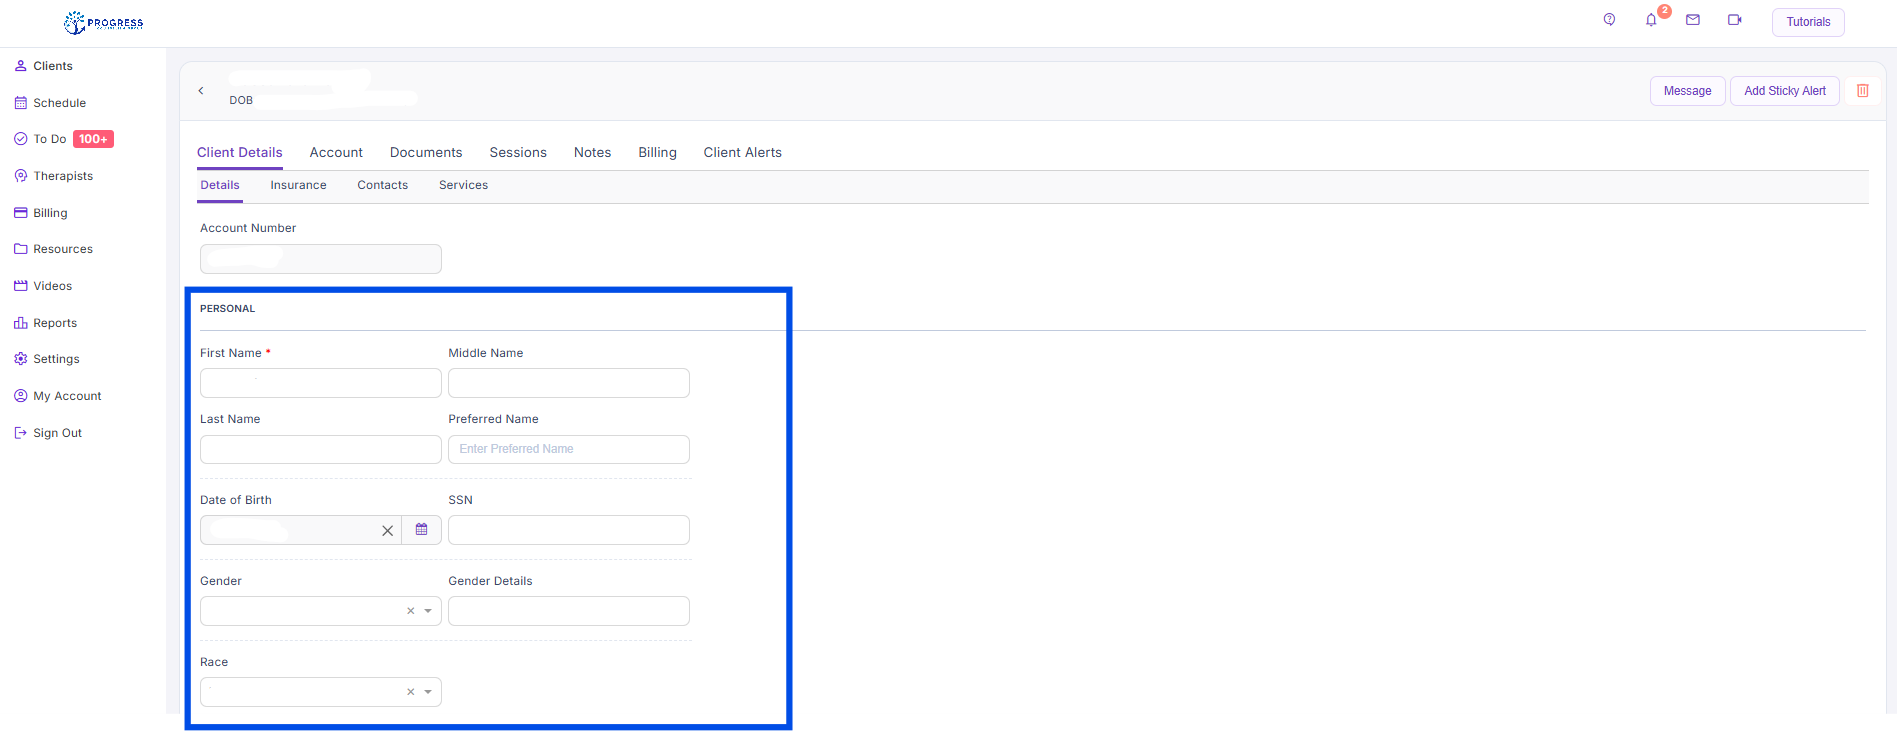The height and width of the screenshot is (731, 1897).
Task: Open Schedule from the sidebar
Action: 59,103
